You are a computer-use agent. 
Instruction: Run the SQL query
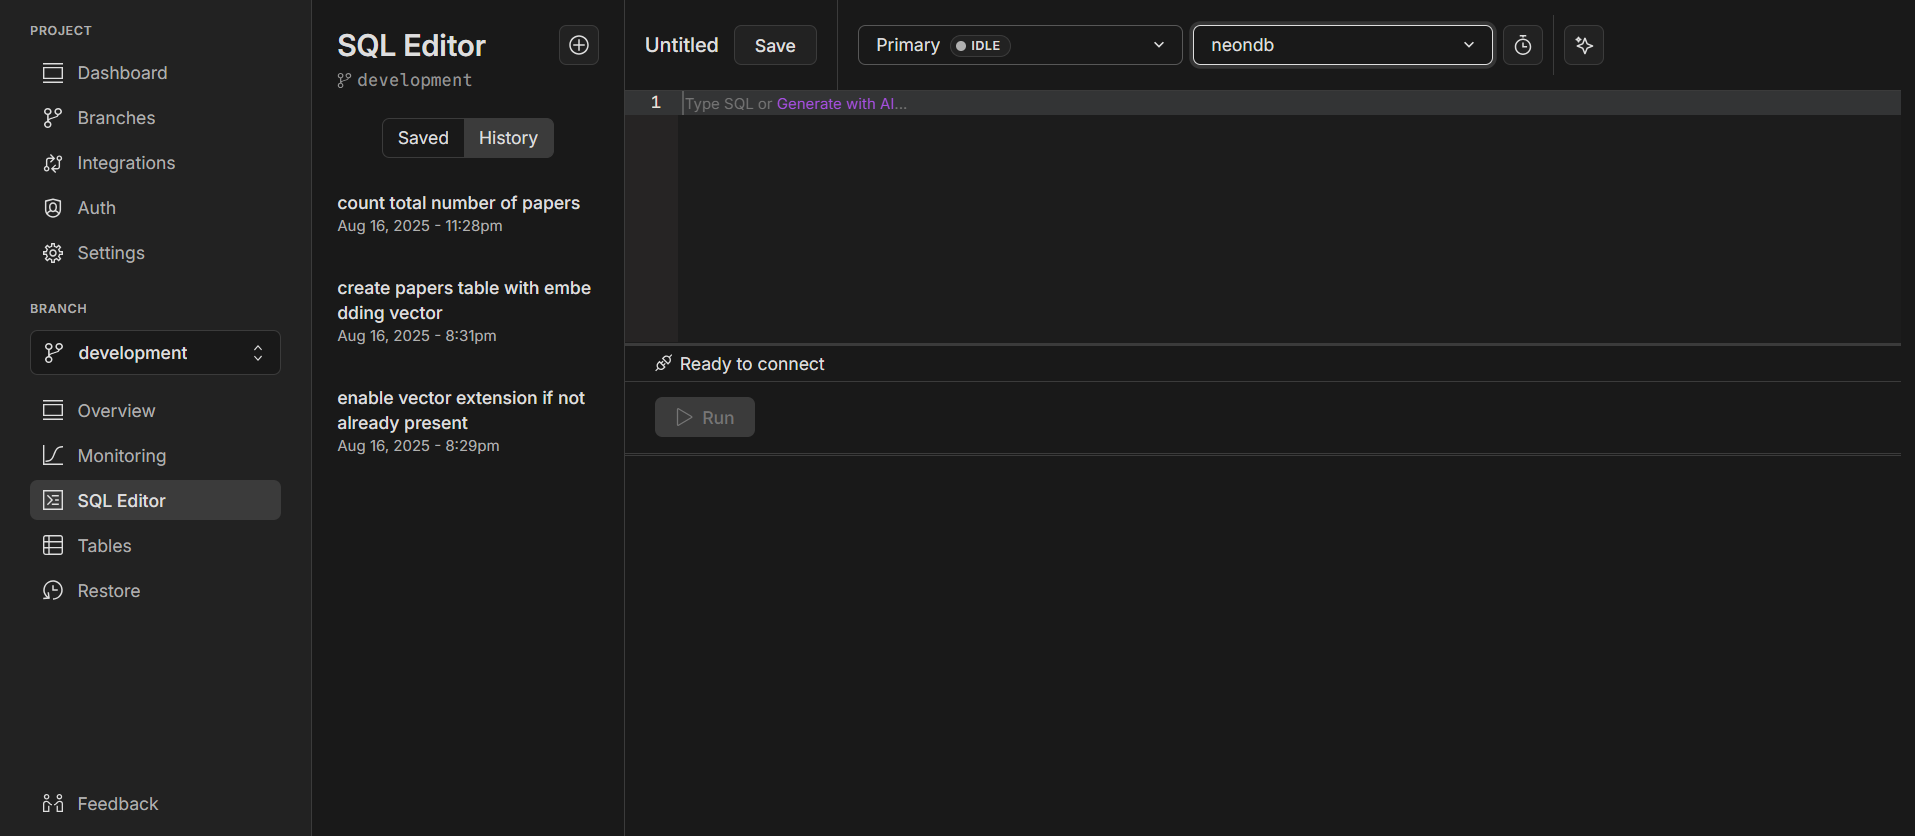705,417
